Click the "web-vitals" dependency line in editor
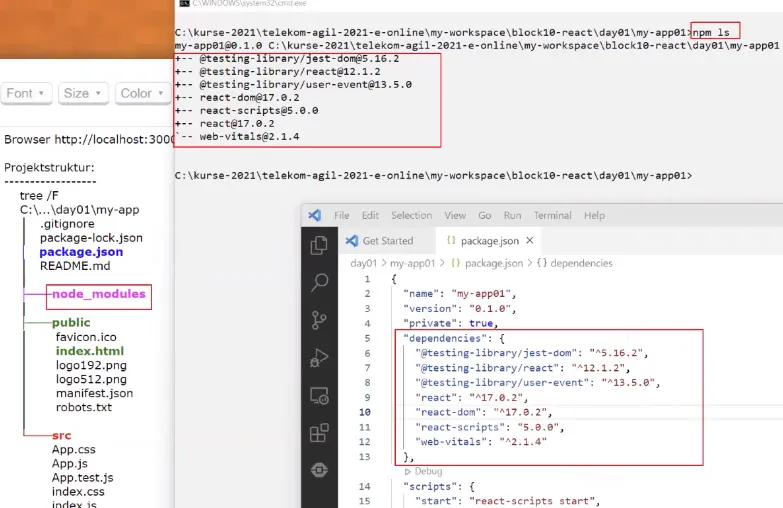The width and height of the screenshot is (783, 508). (x=481, y=442)
